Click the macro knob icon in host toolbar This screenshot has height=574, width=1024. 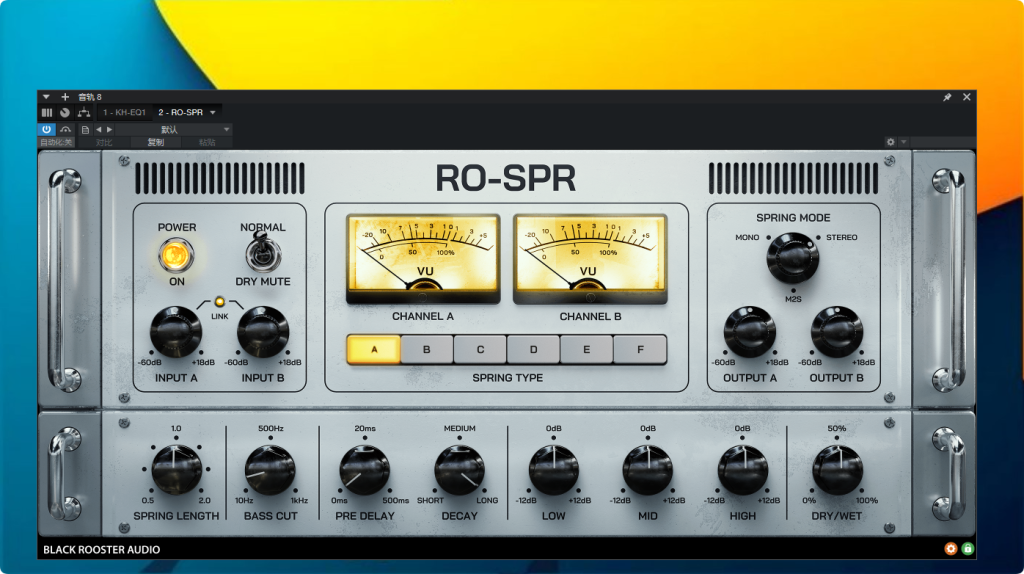(65, 112)
